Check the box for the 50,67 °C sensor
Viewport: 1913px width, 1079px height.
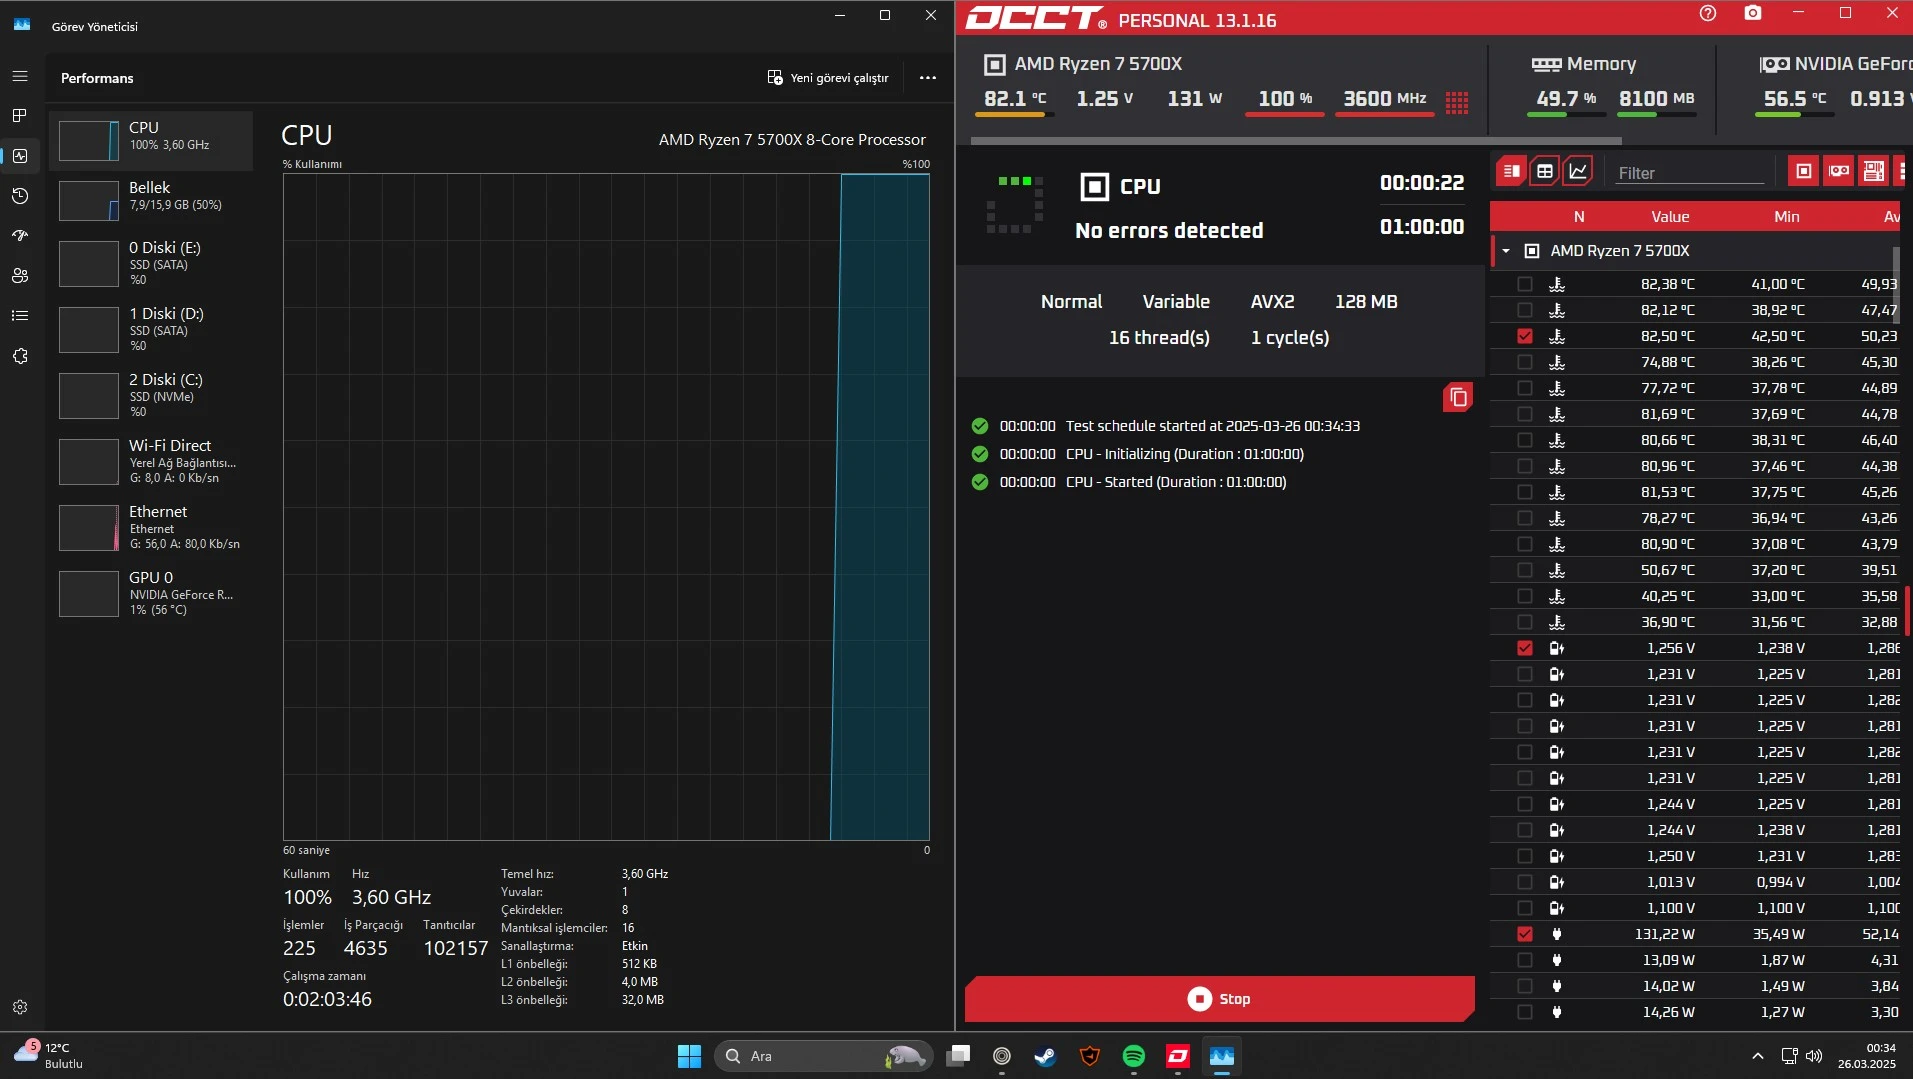click(x=1524, y=570)
